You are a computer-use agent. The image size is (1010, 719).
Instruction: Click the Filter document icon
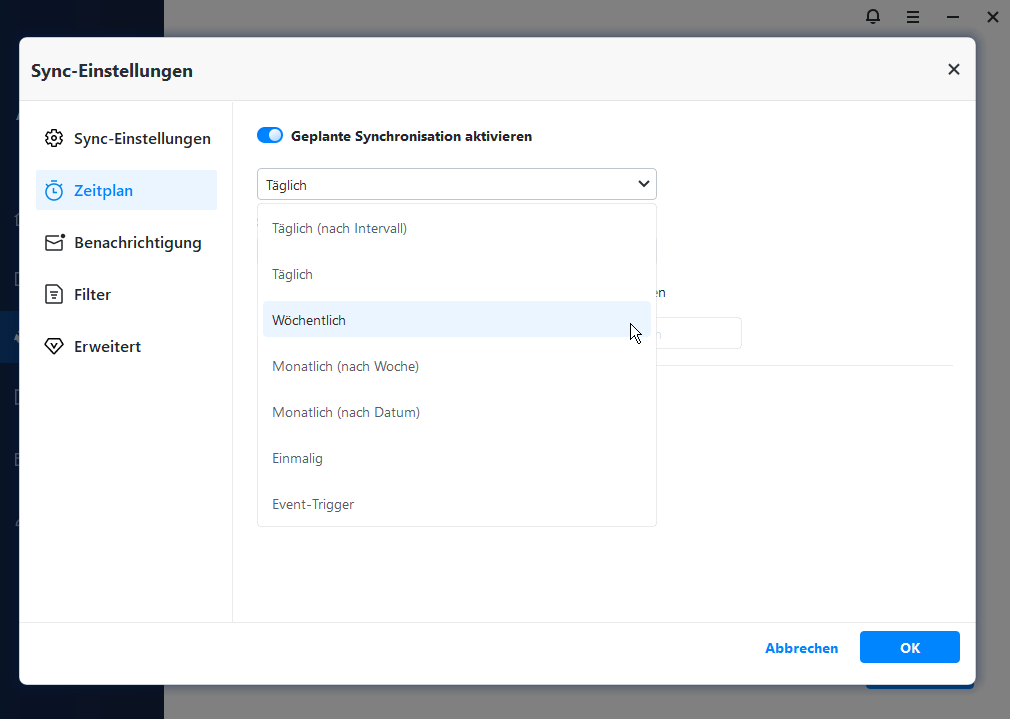pyautogui.click(x=54, y=295)
